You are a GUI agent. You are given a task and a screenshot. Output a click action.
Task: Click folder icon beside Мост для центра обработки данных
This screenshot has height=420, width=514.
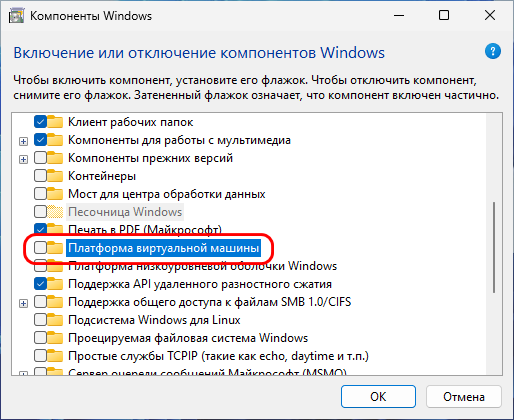coord(55,194)
